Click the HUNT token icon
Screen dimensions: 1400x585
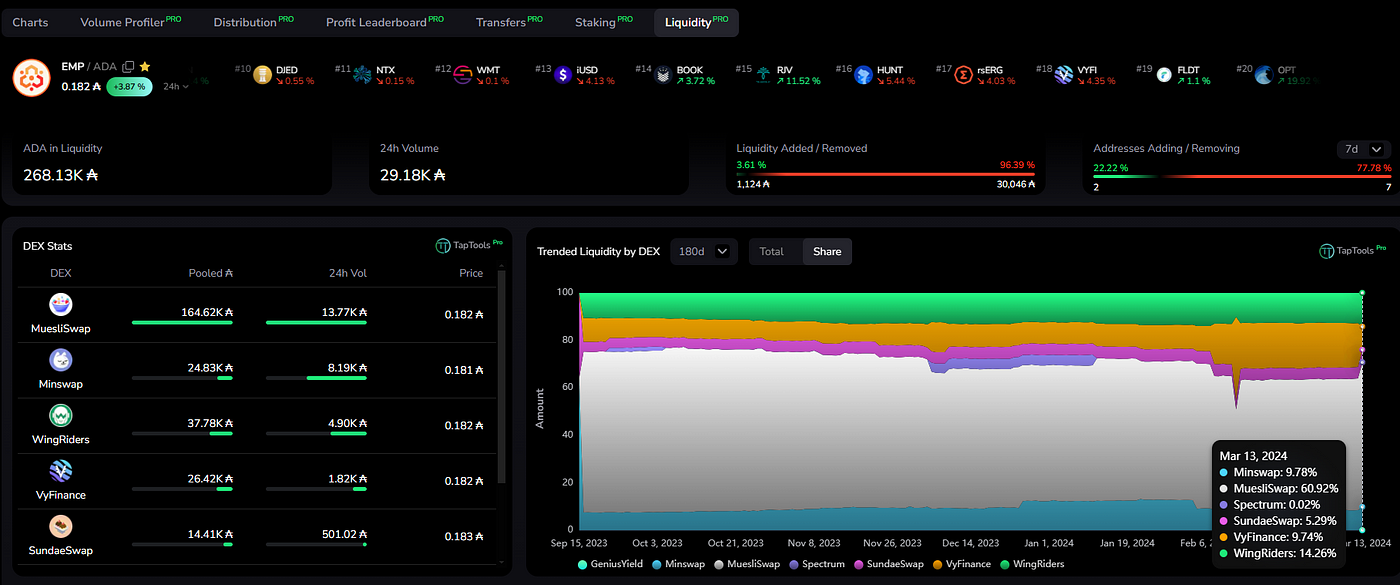863,75
